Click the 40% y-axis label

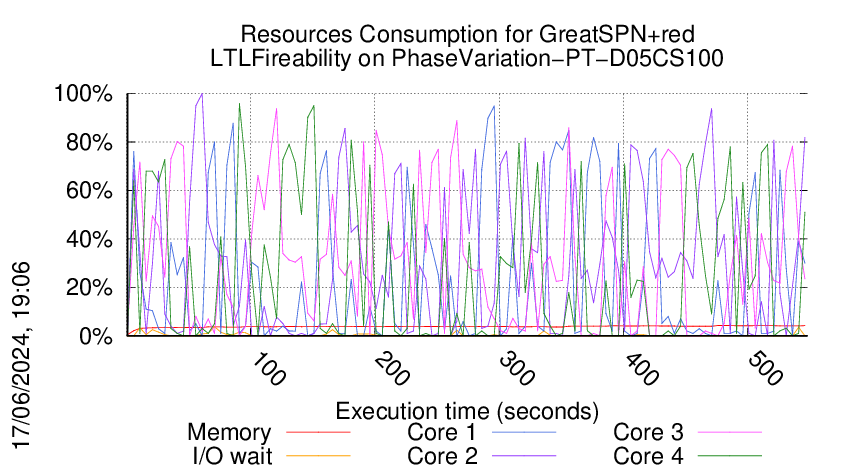coord(89,239)
